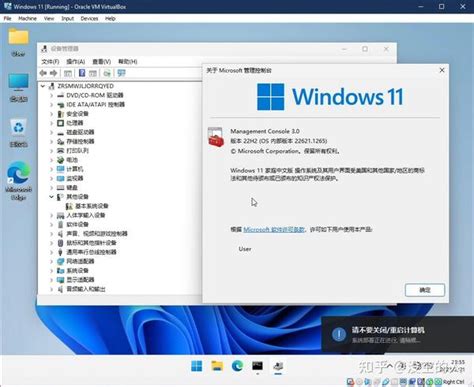
Task: Click the Back arrow in Device Manager toolbar
Action: coord(43,73)
